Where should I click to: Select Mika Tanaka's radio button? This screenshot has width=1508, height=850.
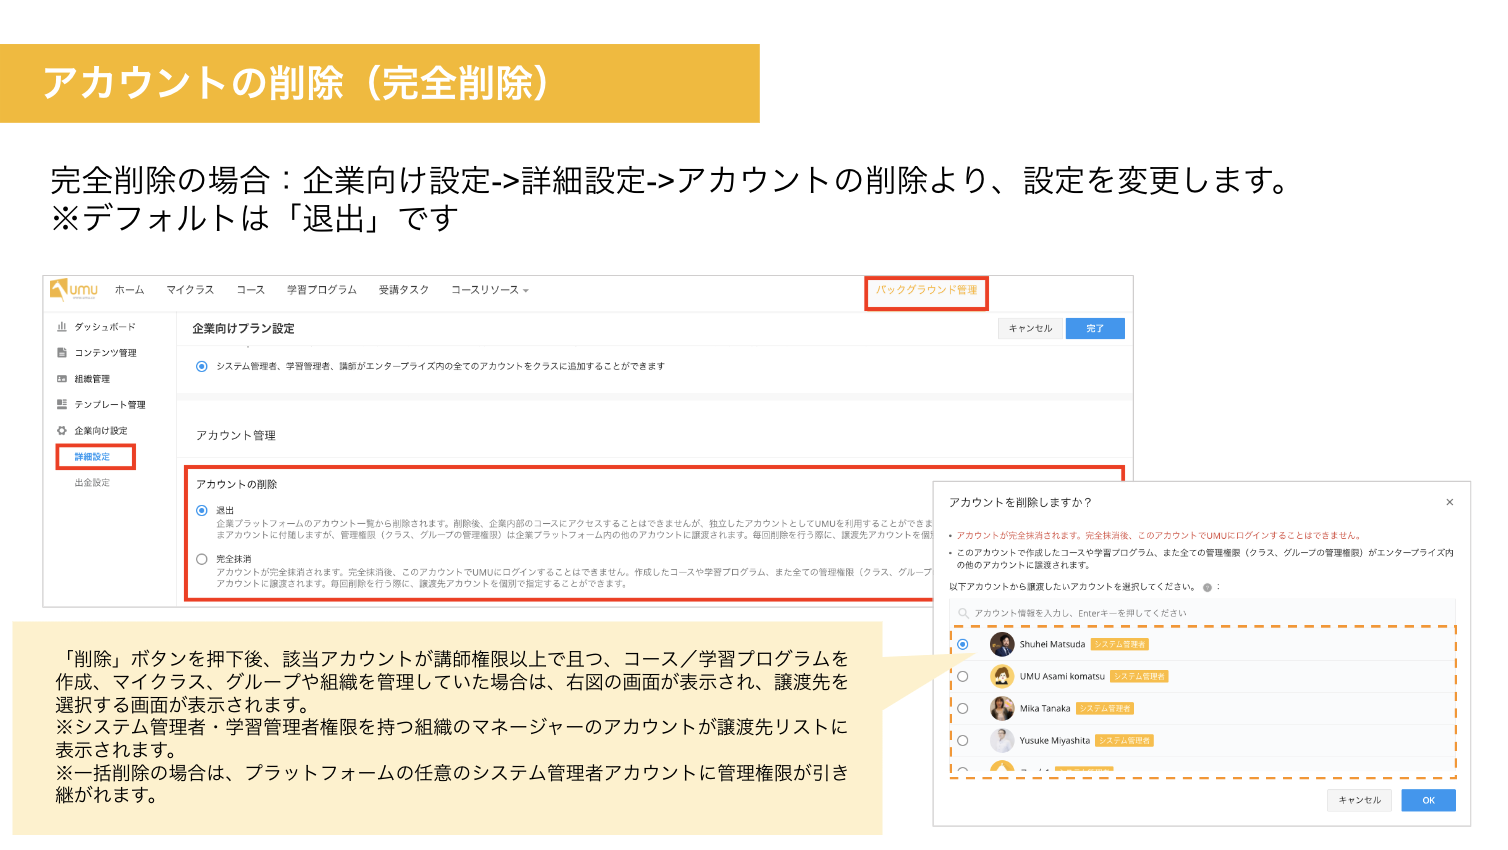[963, 709]
